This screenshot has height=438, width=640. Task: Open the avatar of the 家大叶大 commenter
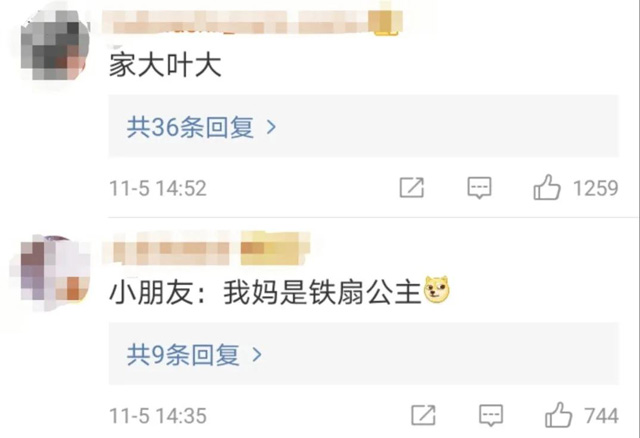pos(55,45)
